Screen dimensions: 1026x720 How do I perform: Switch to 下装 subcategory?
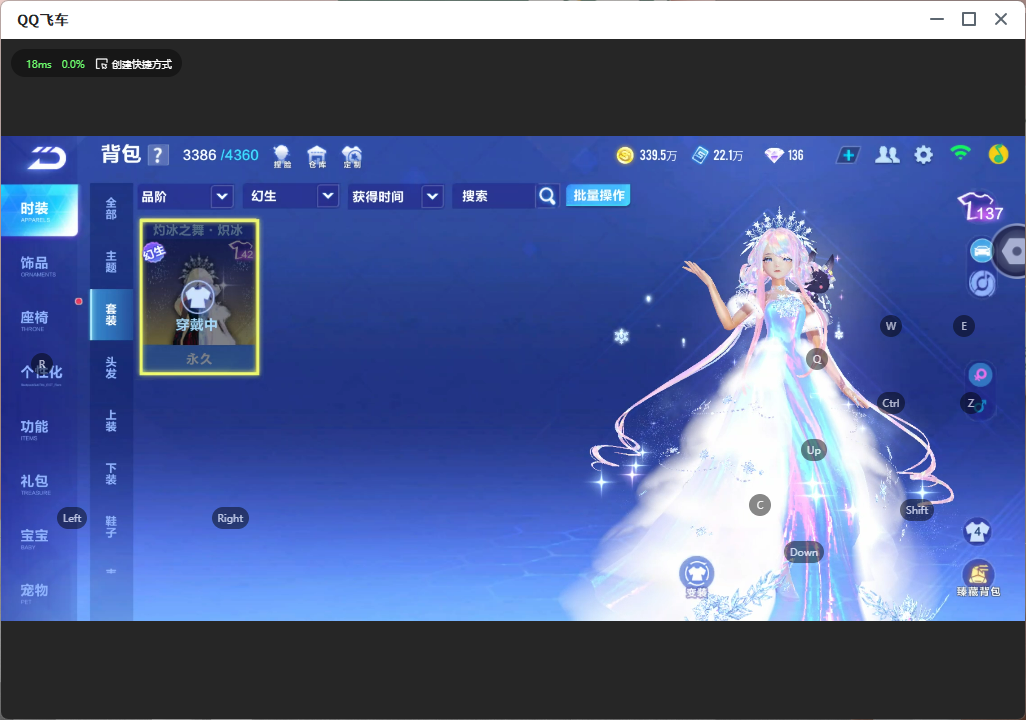tap(111, 474)
